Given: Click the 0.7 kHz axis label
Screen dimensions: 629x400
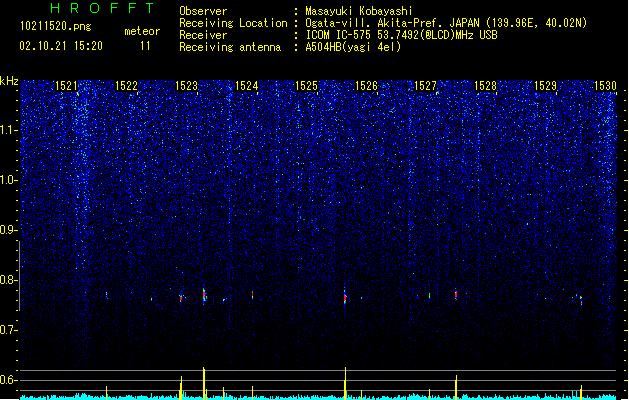Looking at the screenshot, I should tap(8, 330).
